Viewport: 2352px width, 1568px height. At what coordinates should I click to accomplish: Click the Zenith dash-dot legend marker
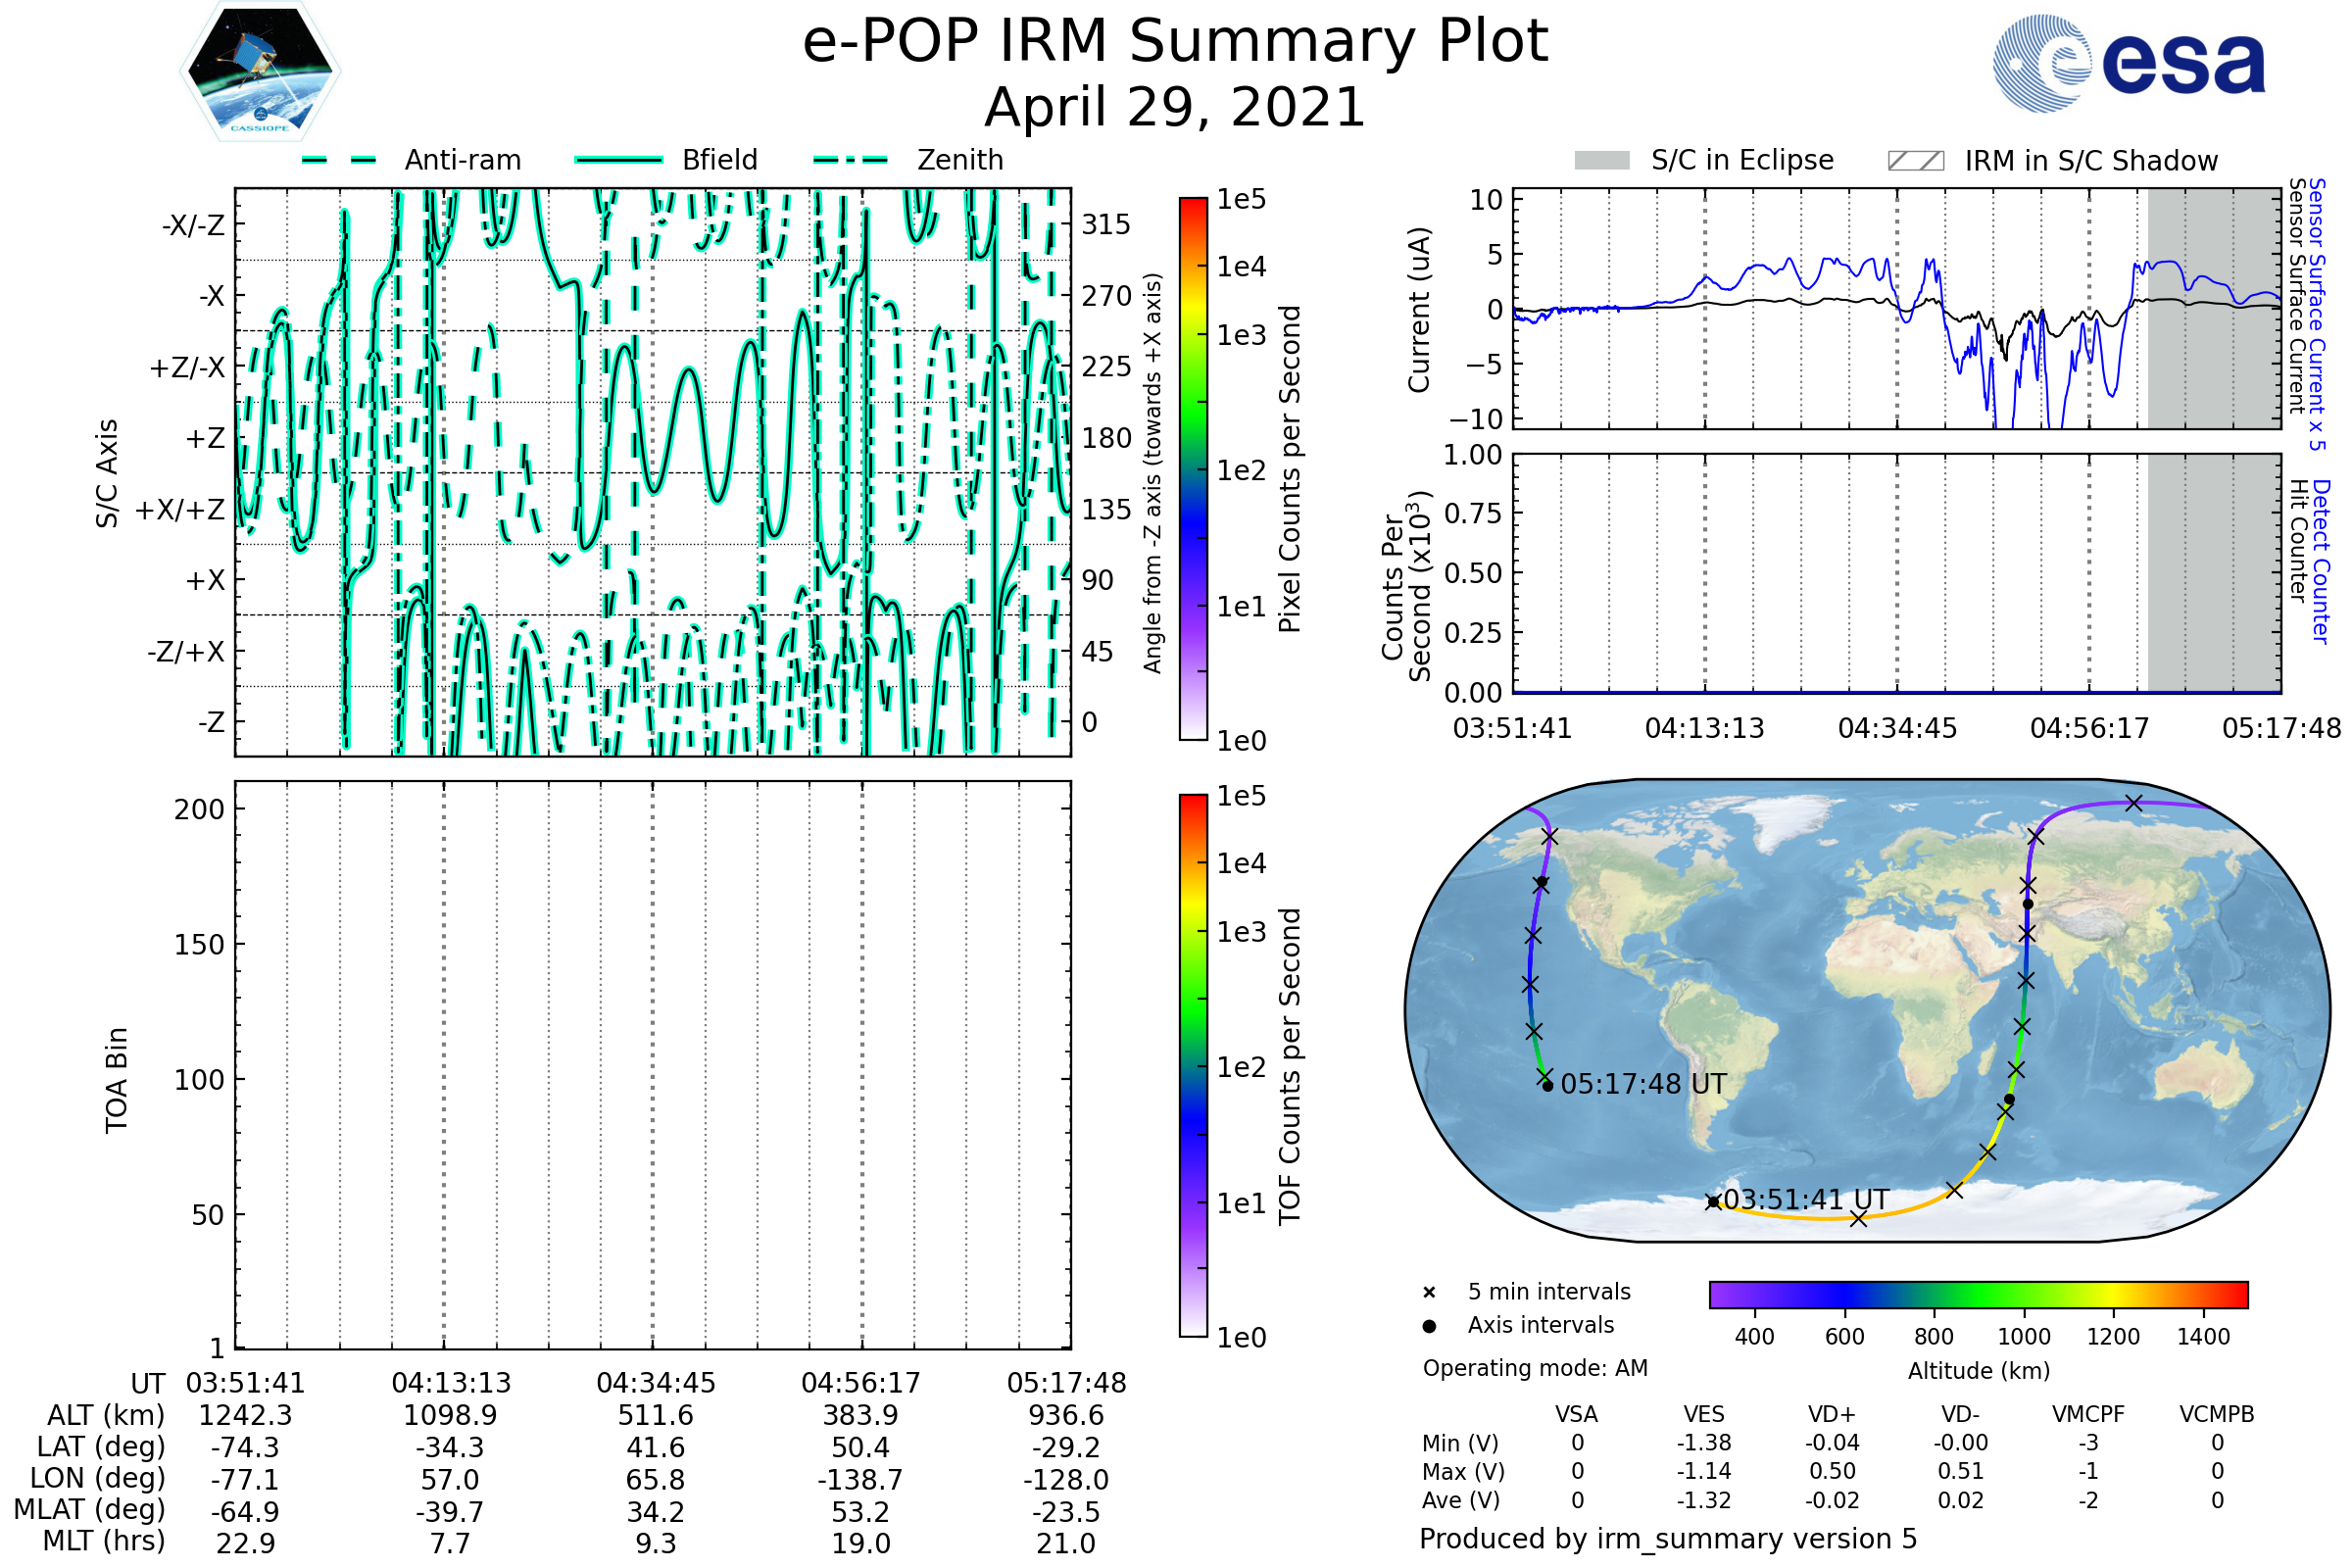(x=850, y=160)
